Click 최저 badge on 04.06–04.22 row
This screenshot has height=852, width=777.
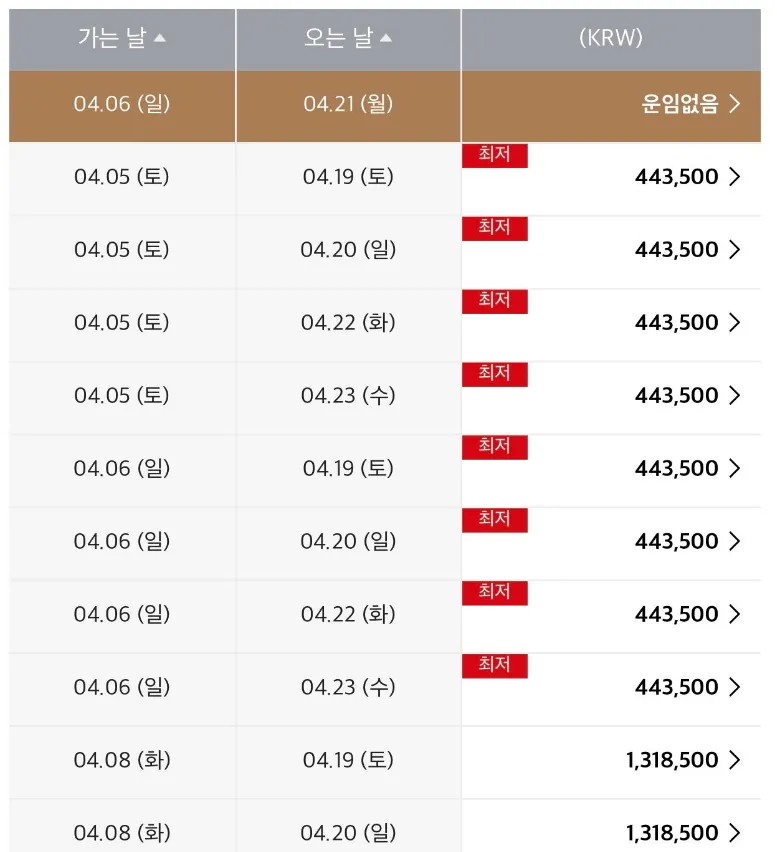click(494, 593)
